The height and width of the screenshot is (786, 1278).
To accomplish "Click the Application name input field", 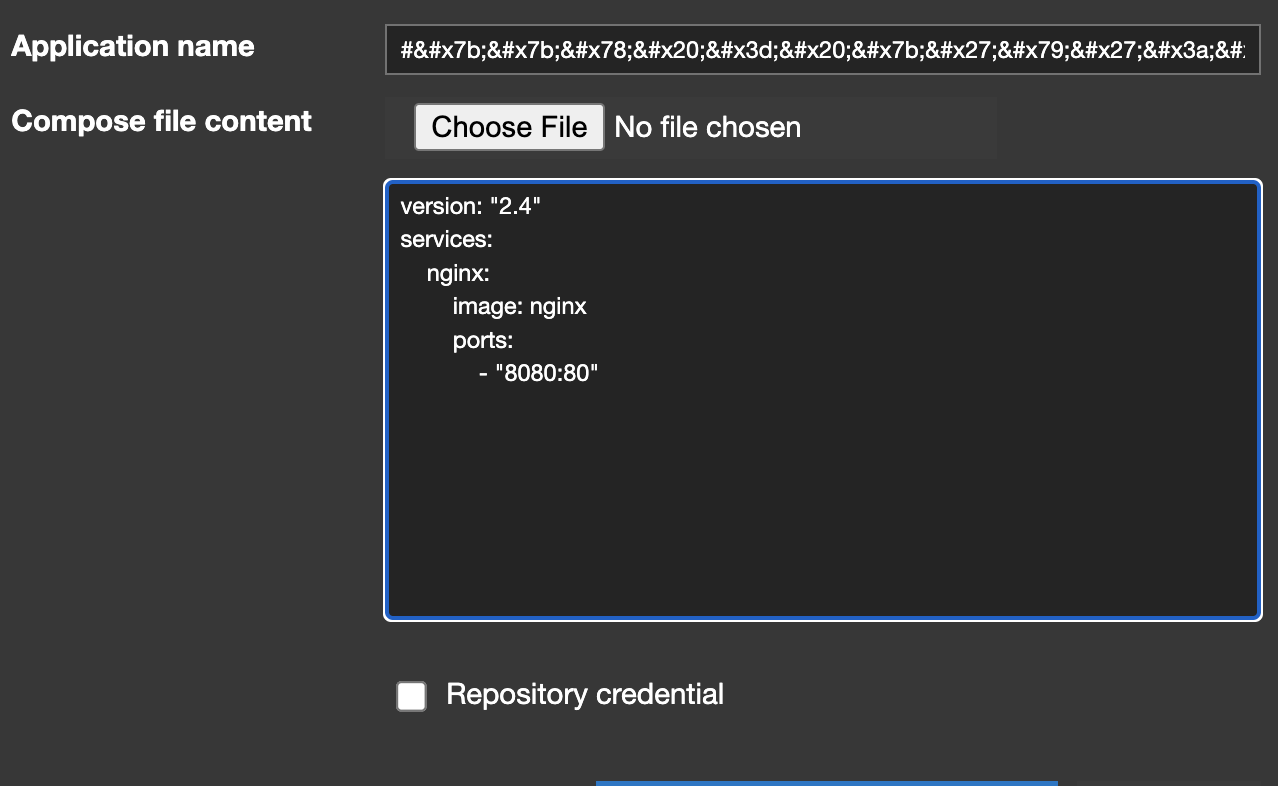I will pyautogui.click(x=822, y=50).
